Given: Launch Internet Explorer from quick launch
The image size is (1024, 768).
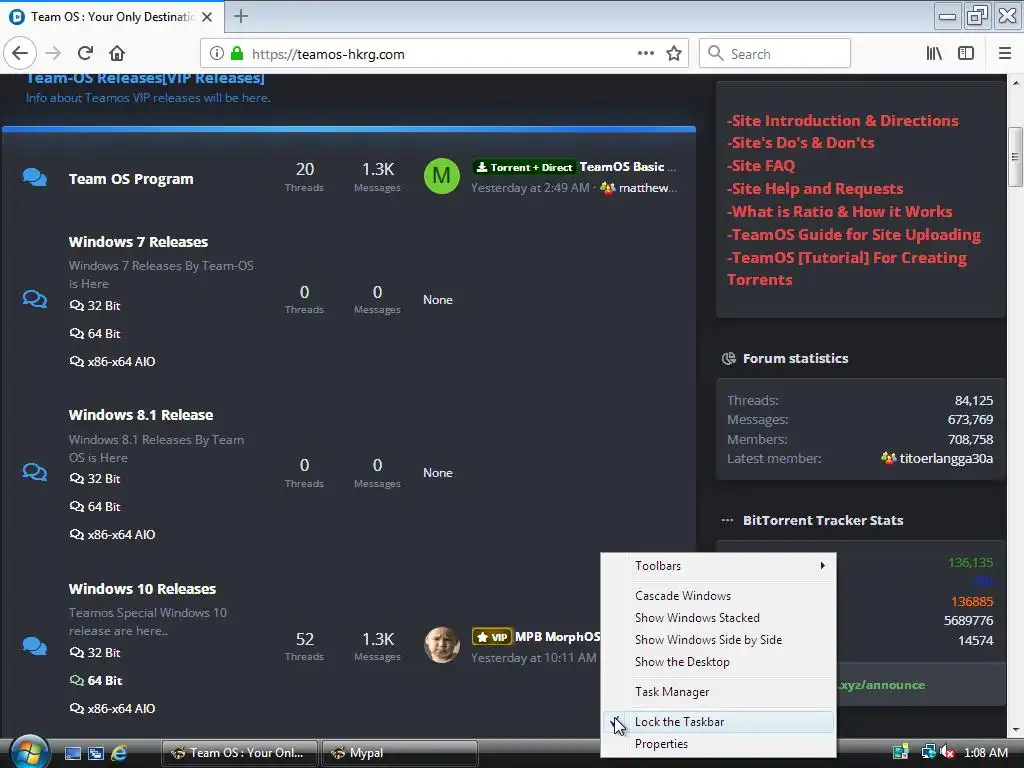Looking at the screenshot, I should (119, 753).
